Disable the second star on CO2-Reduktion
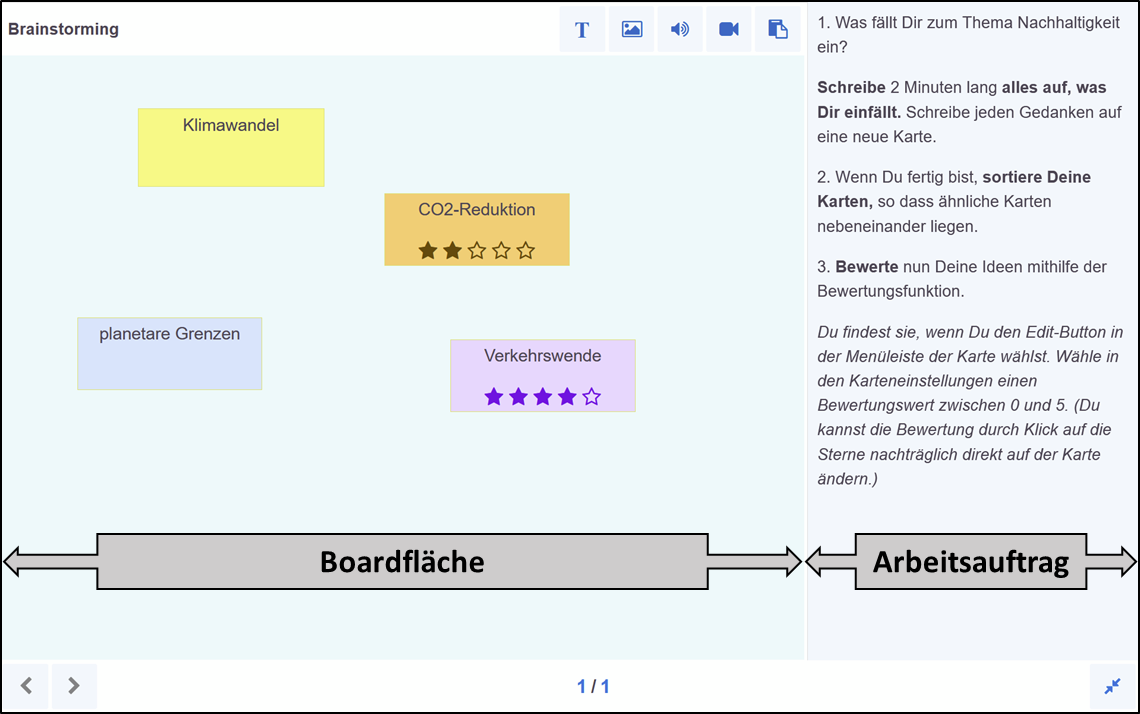Screen dimensions: 1140x714 [x=452, y=251]
